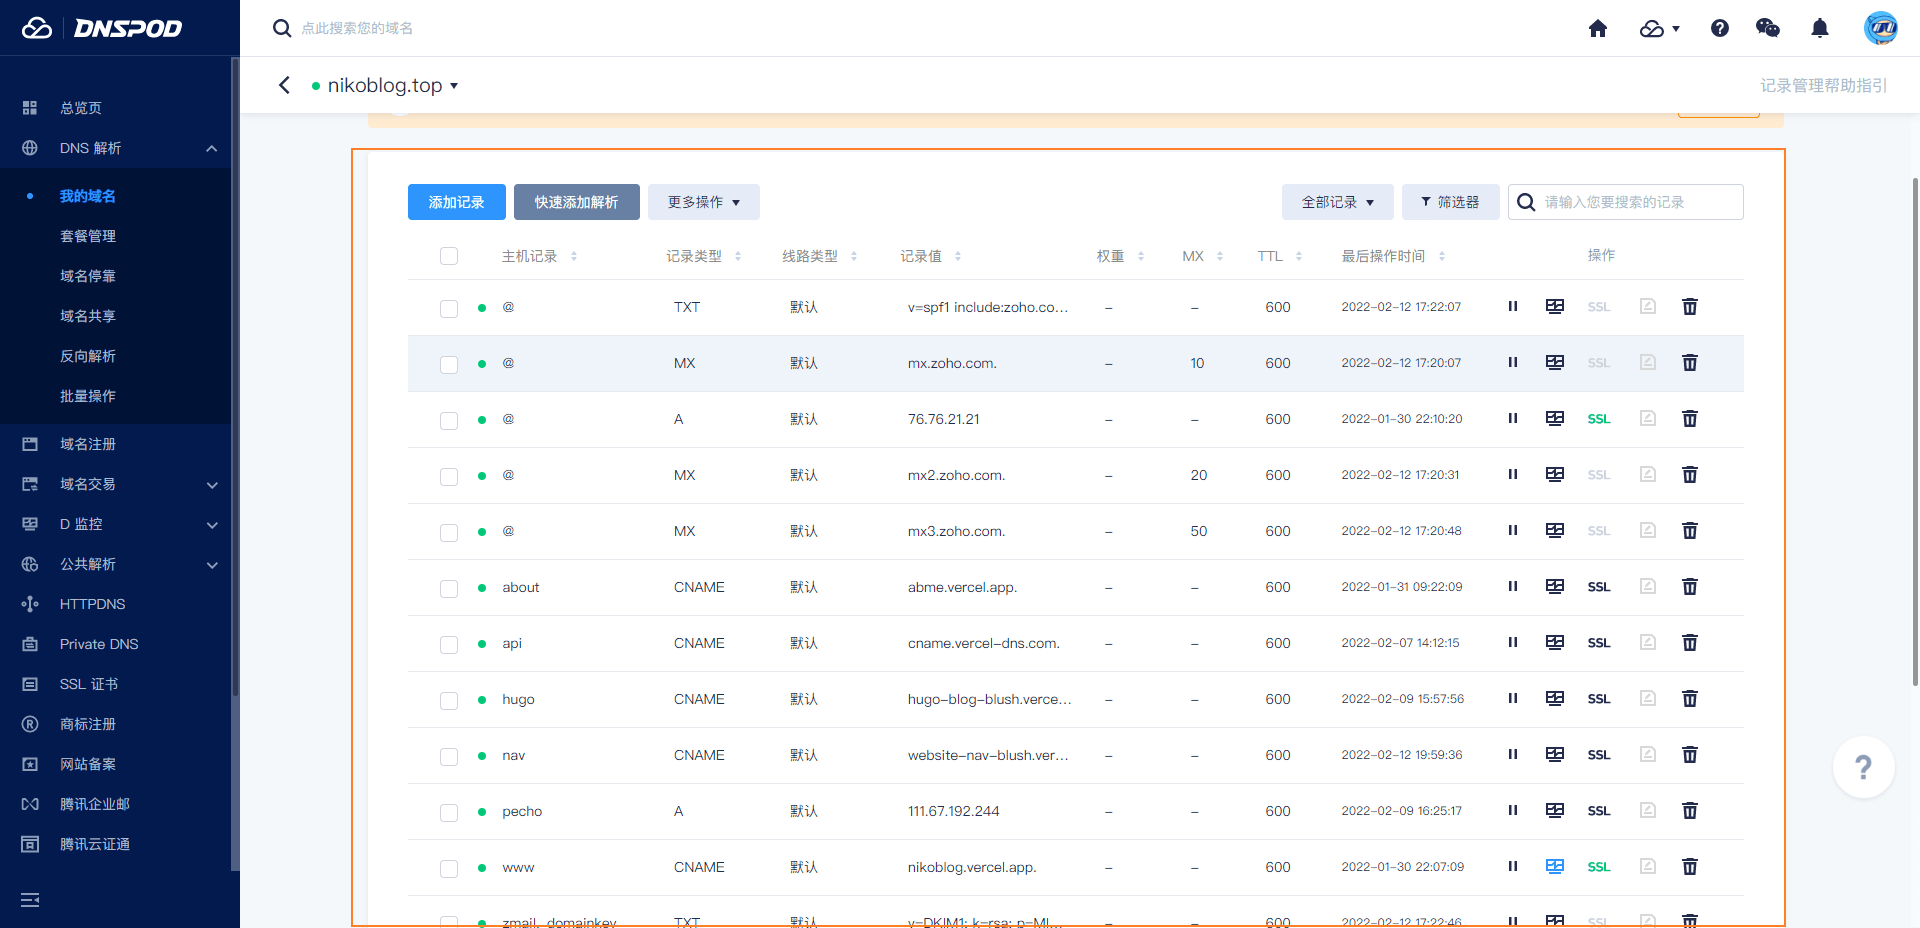Delete the mx.zoho.com MX record
The height and width of the screenshot is (928, 1920).
click(x=1689, y=363)
